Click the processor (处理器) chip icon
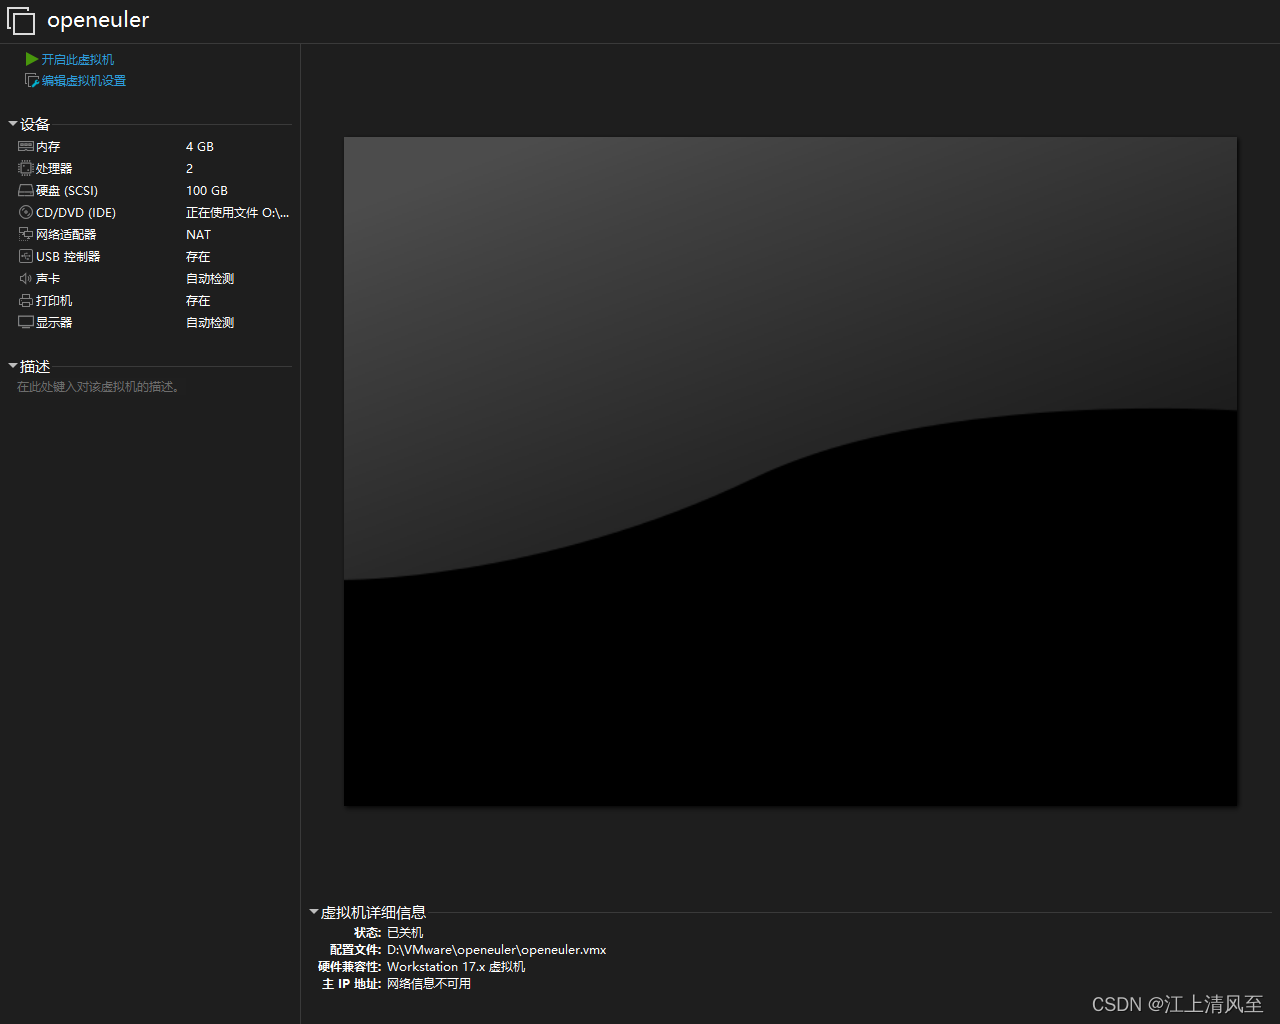This screenshot has width=1280, height=1024. click(26, 169)
